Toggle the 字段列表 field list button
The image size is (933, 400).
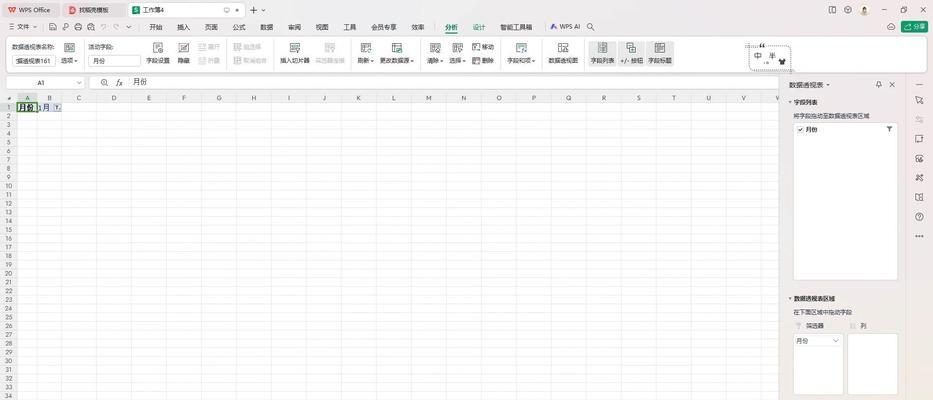tap(602, 53)
